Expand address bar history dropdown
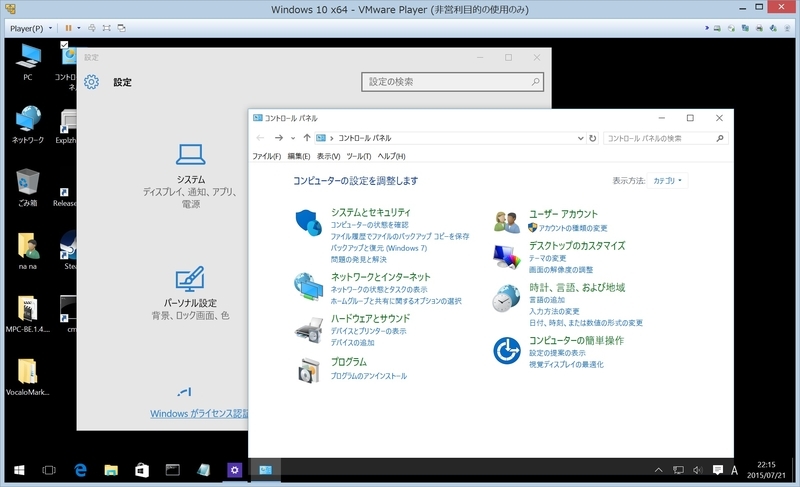This screenshot has width=800, height=487. point(580,138)
